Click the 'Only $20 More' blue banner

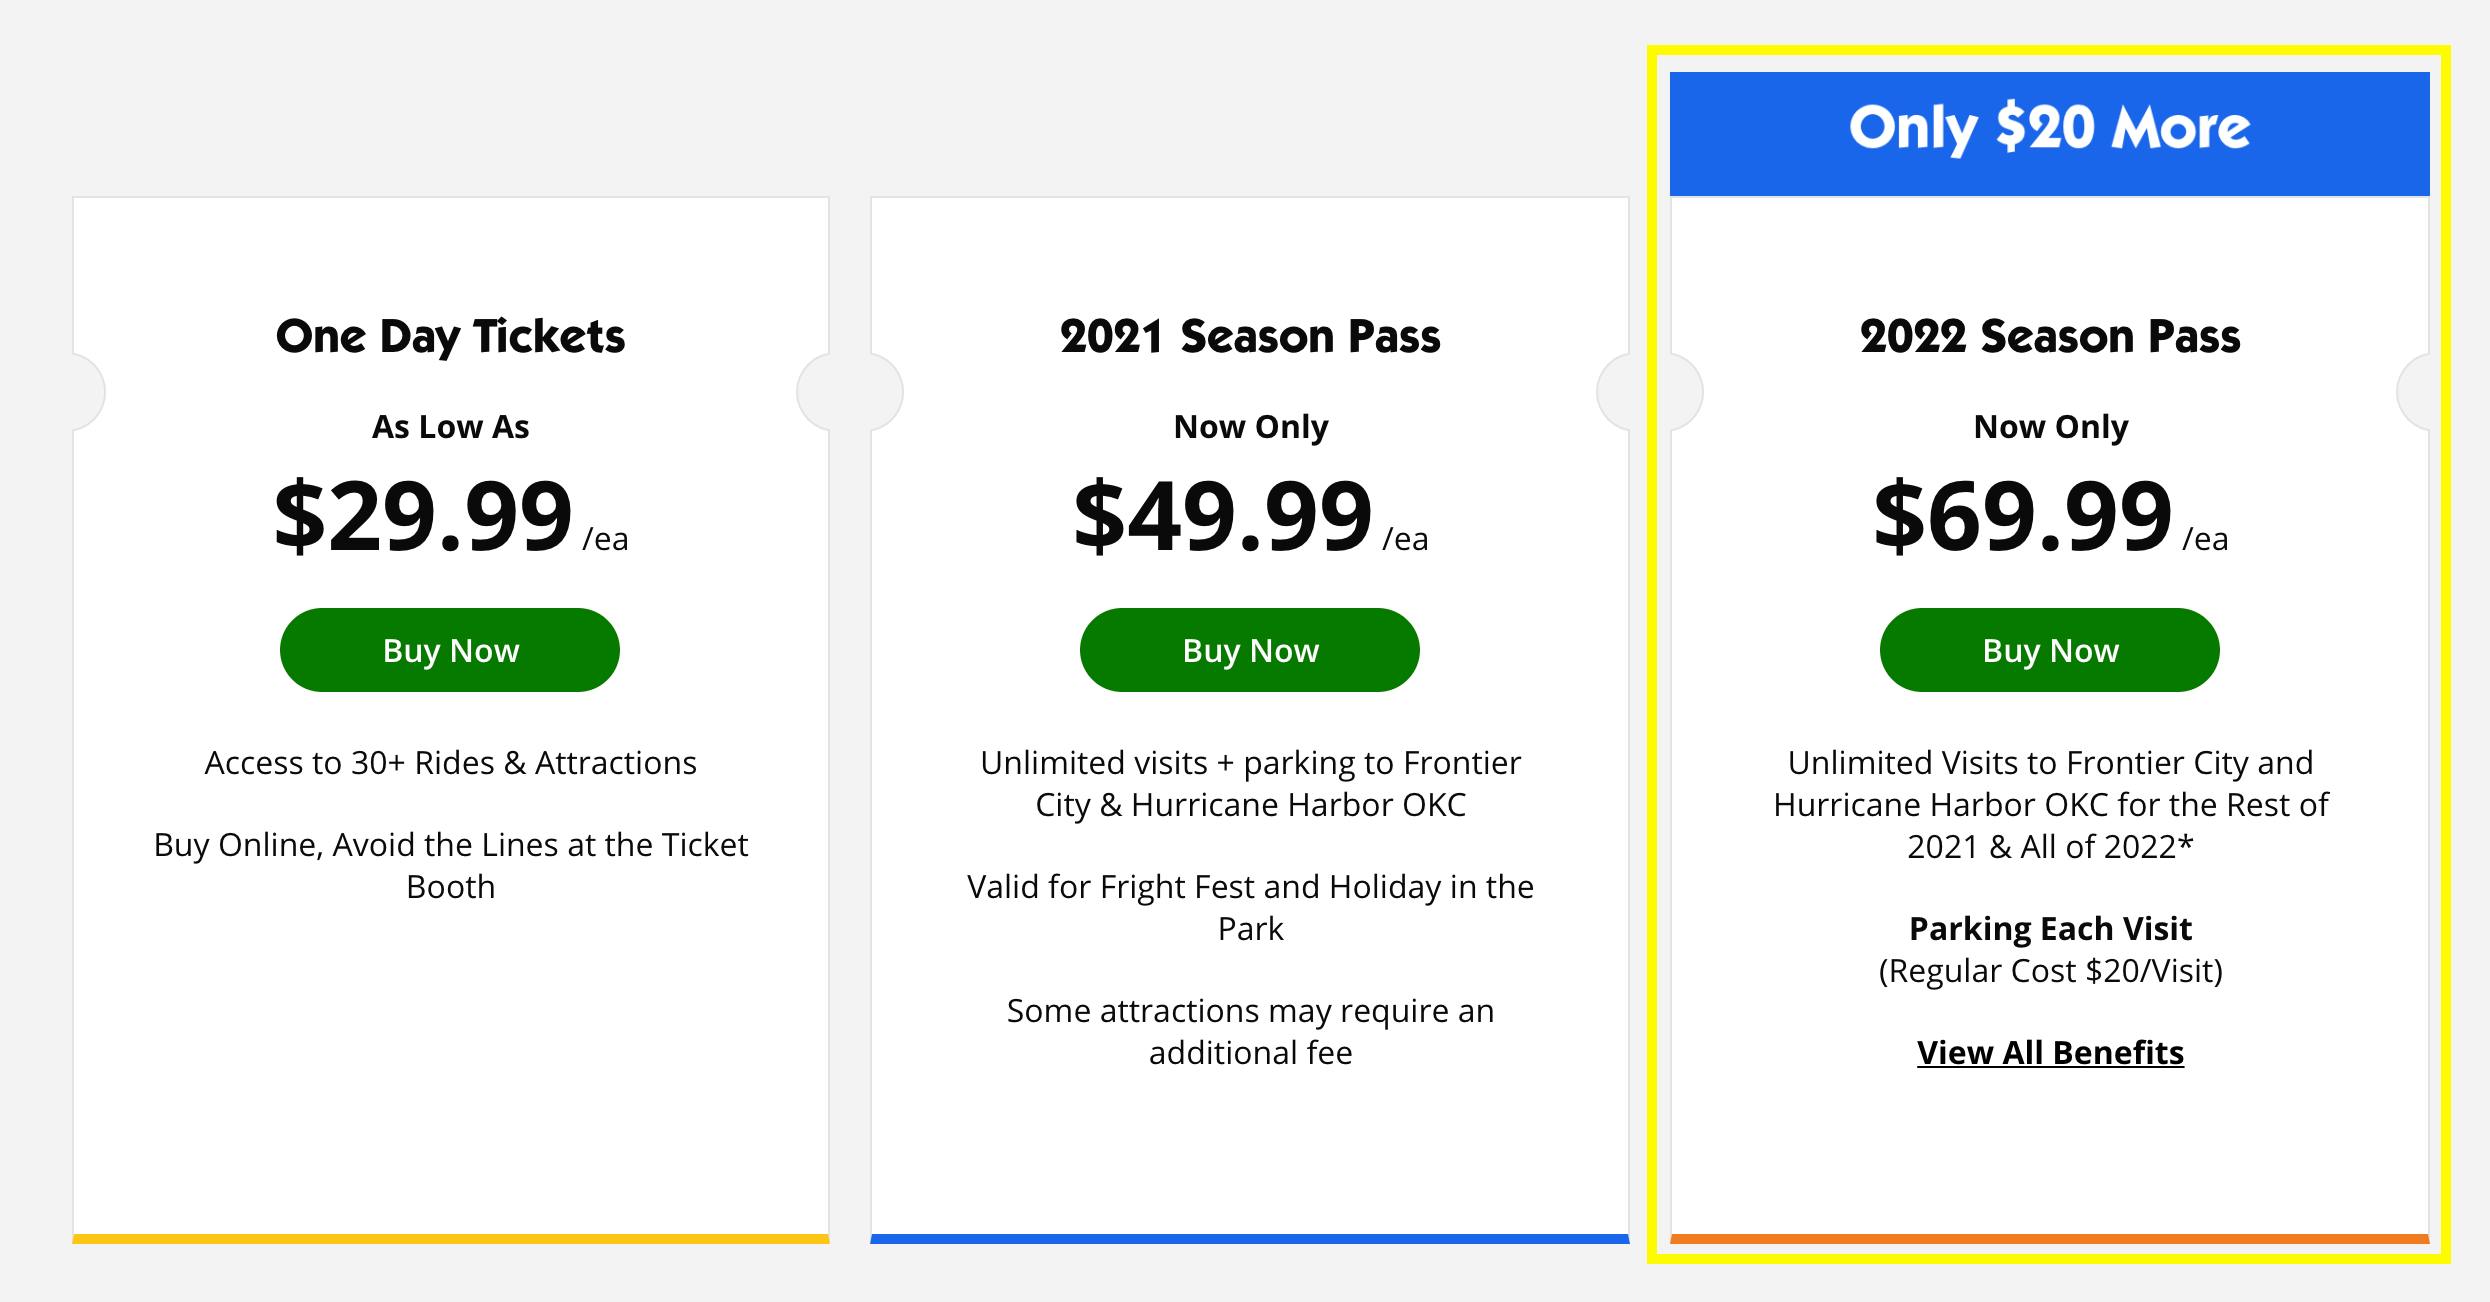[2050, 130]
